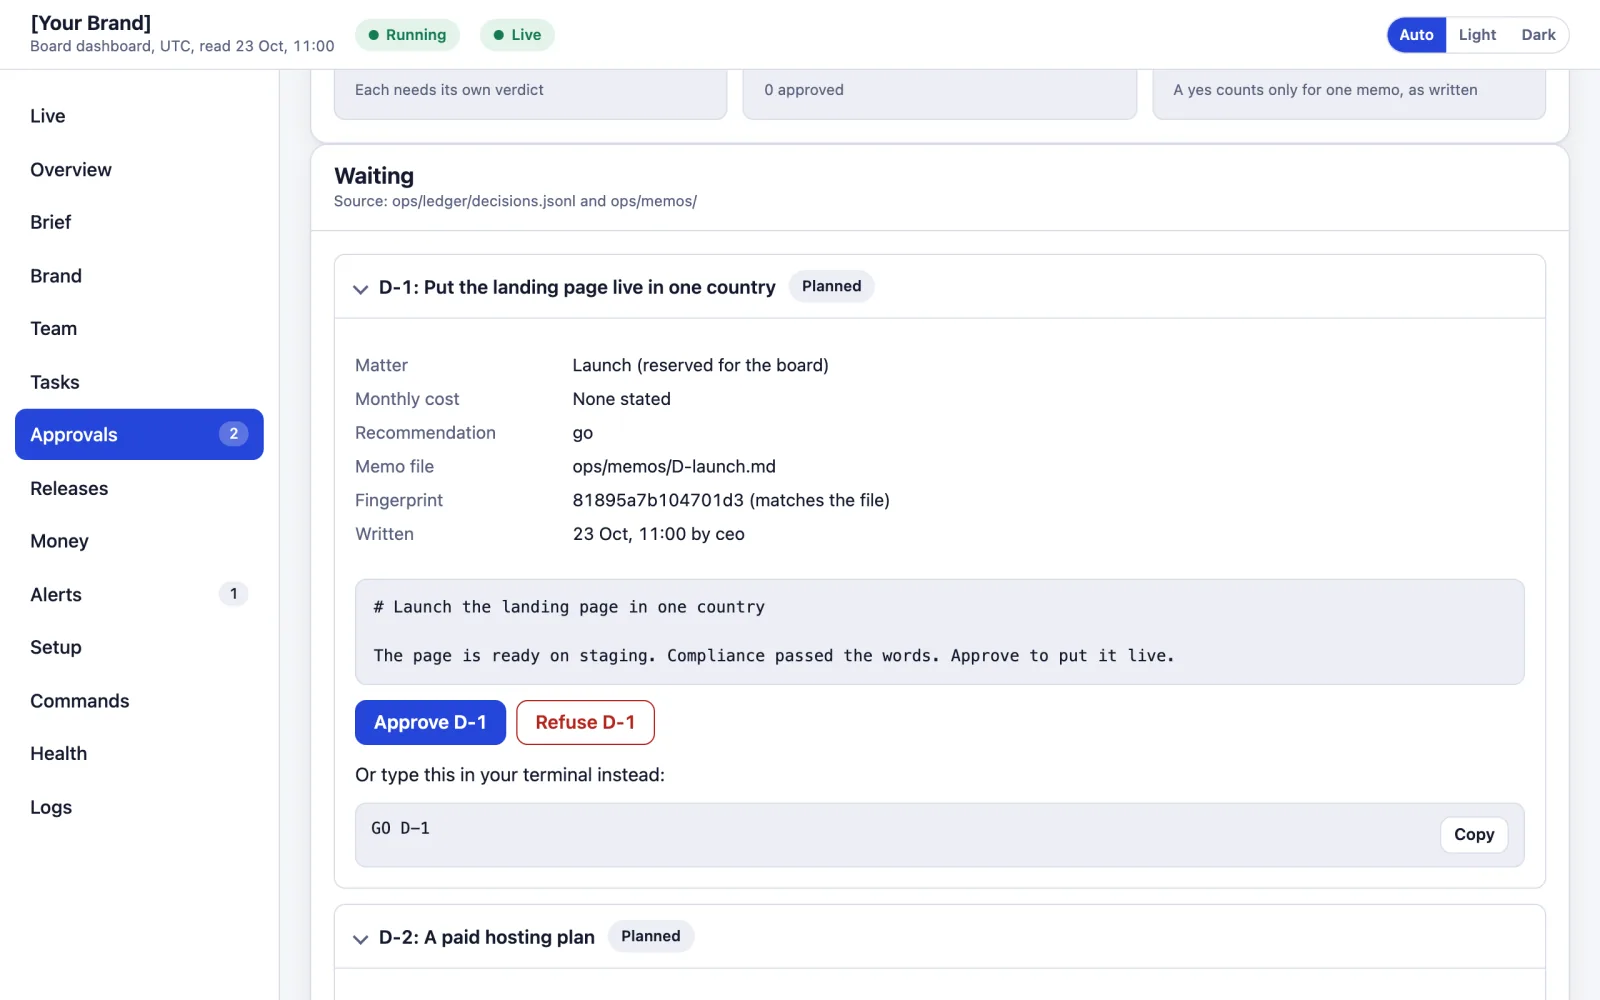
Task: Click the 'Each needs its own verdict' text
Action: [449, 90]
